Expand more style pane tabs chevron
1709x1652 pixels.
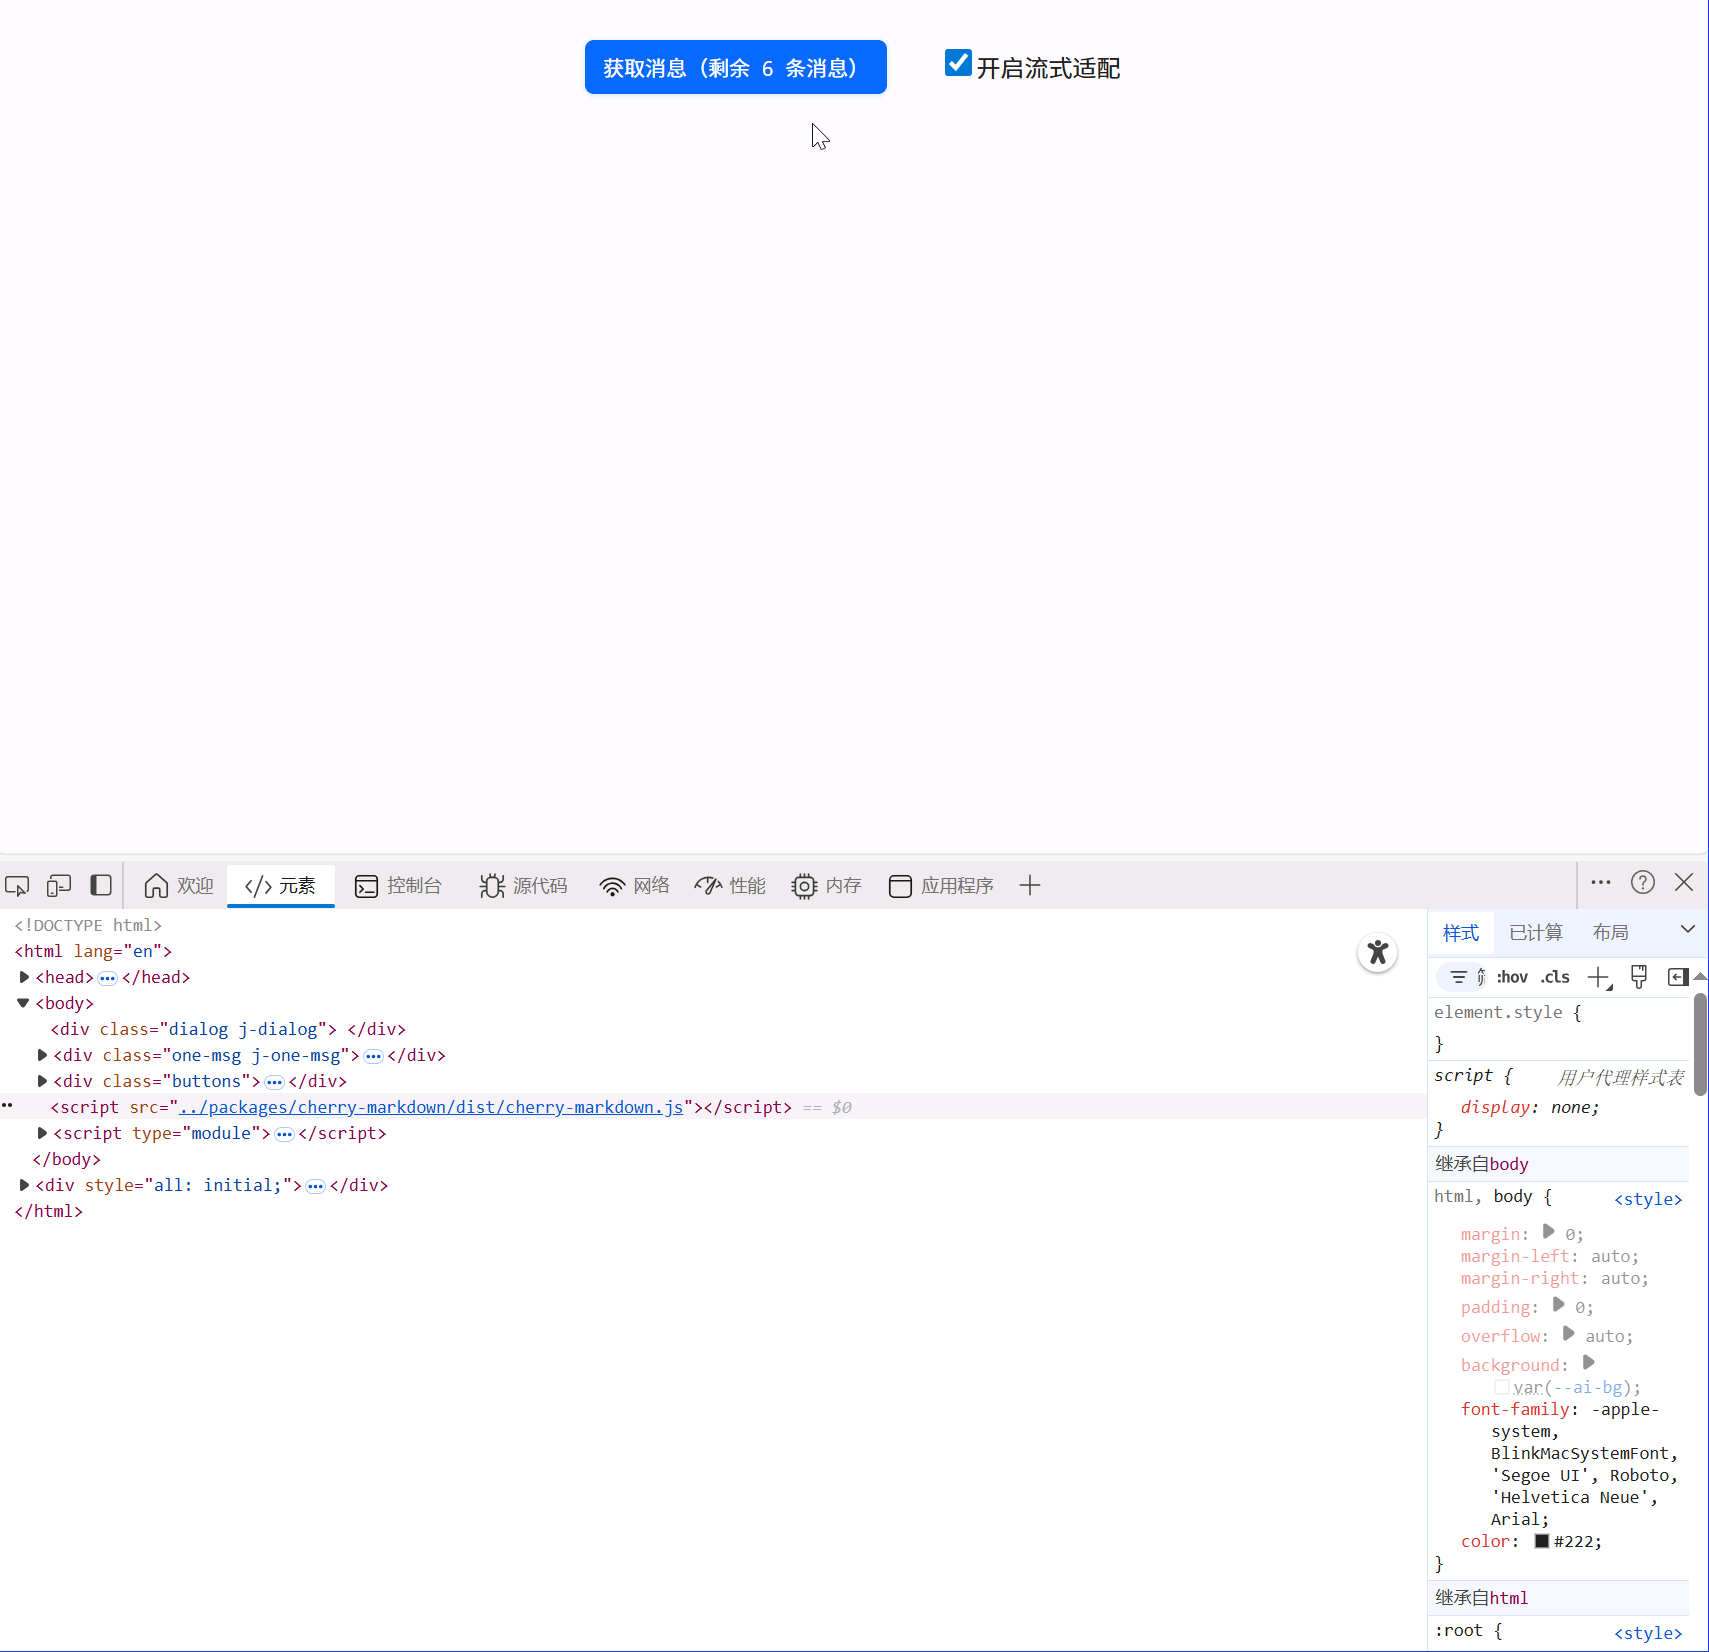tap(1688, 929)
